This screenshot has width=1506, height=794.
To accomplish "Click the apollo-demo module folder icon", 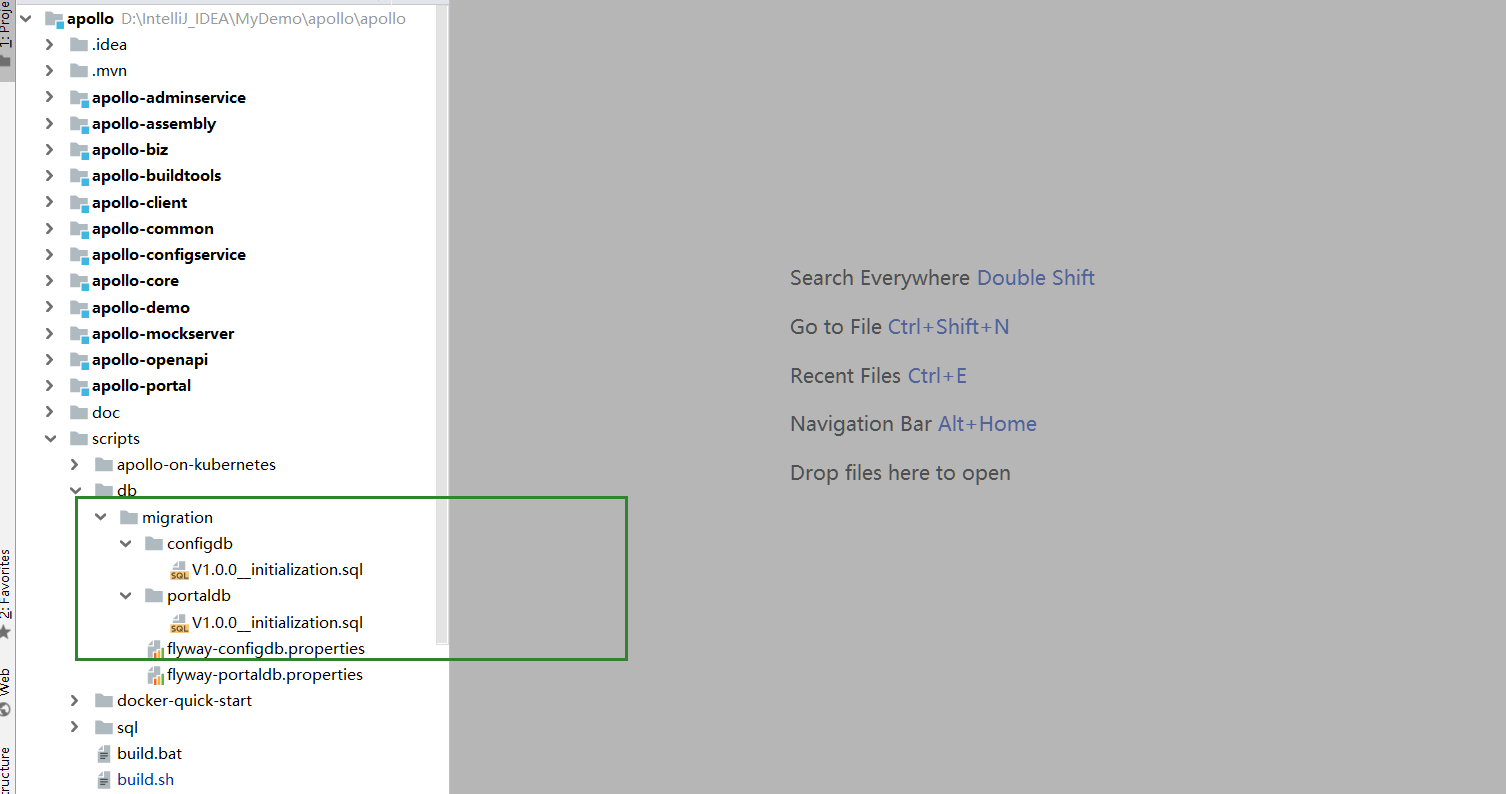I will pyautogui.click(x=79, y=307).
